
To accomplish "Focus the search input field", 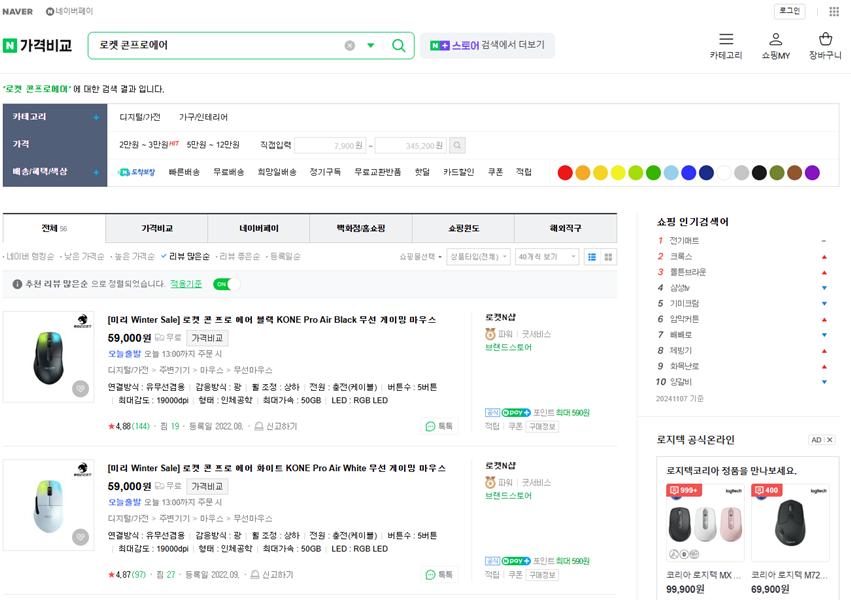I will click(x=217, y=46).
